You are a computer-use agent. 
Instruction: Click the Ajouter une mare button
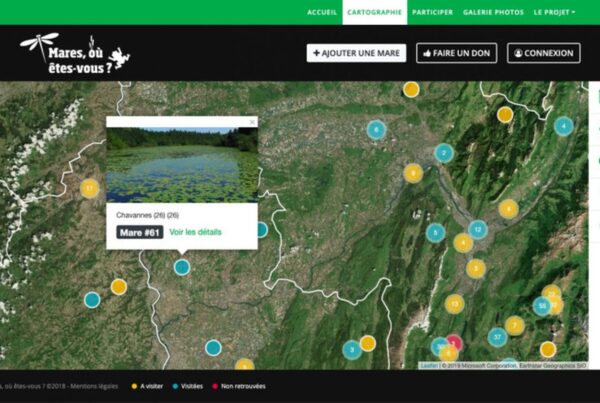point(356,53)
